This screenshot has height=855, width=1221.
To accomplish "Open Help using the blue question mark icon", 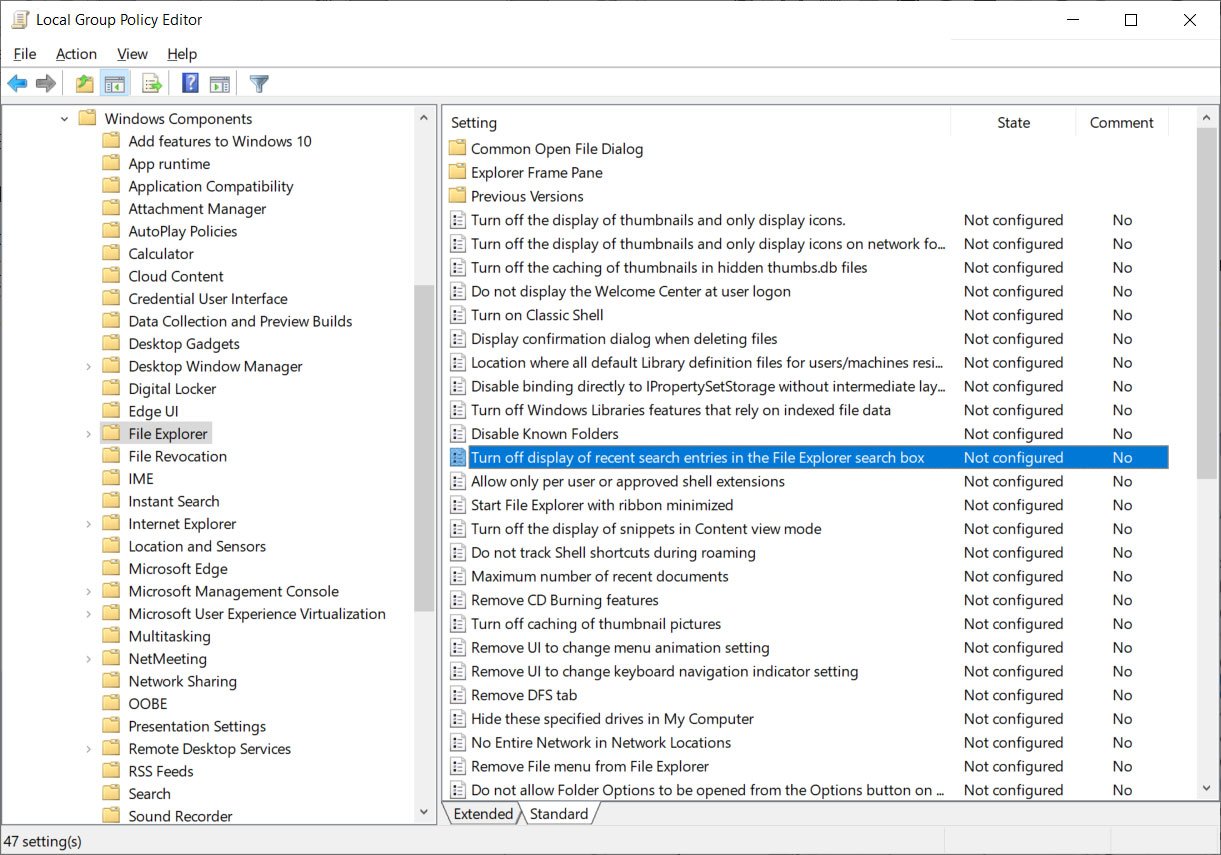I will 189,83.
